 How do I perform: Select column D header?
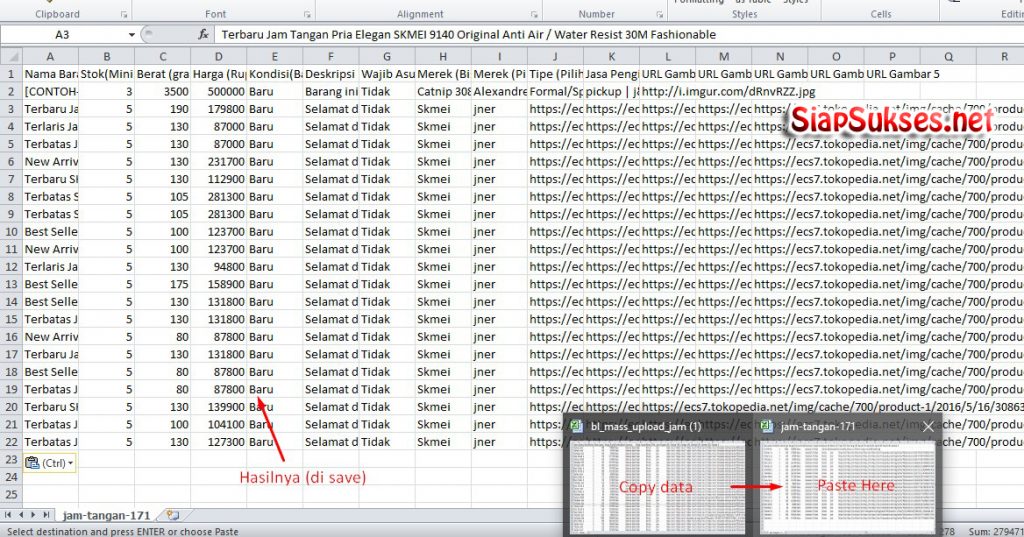(219, 57)
